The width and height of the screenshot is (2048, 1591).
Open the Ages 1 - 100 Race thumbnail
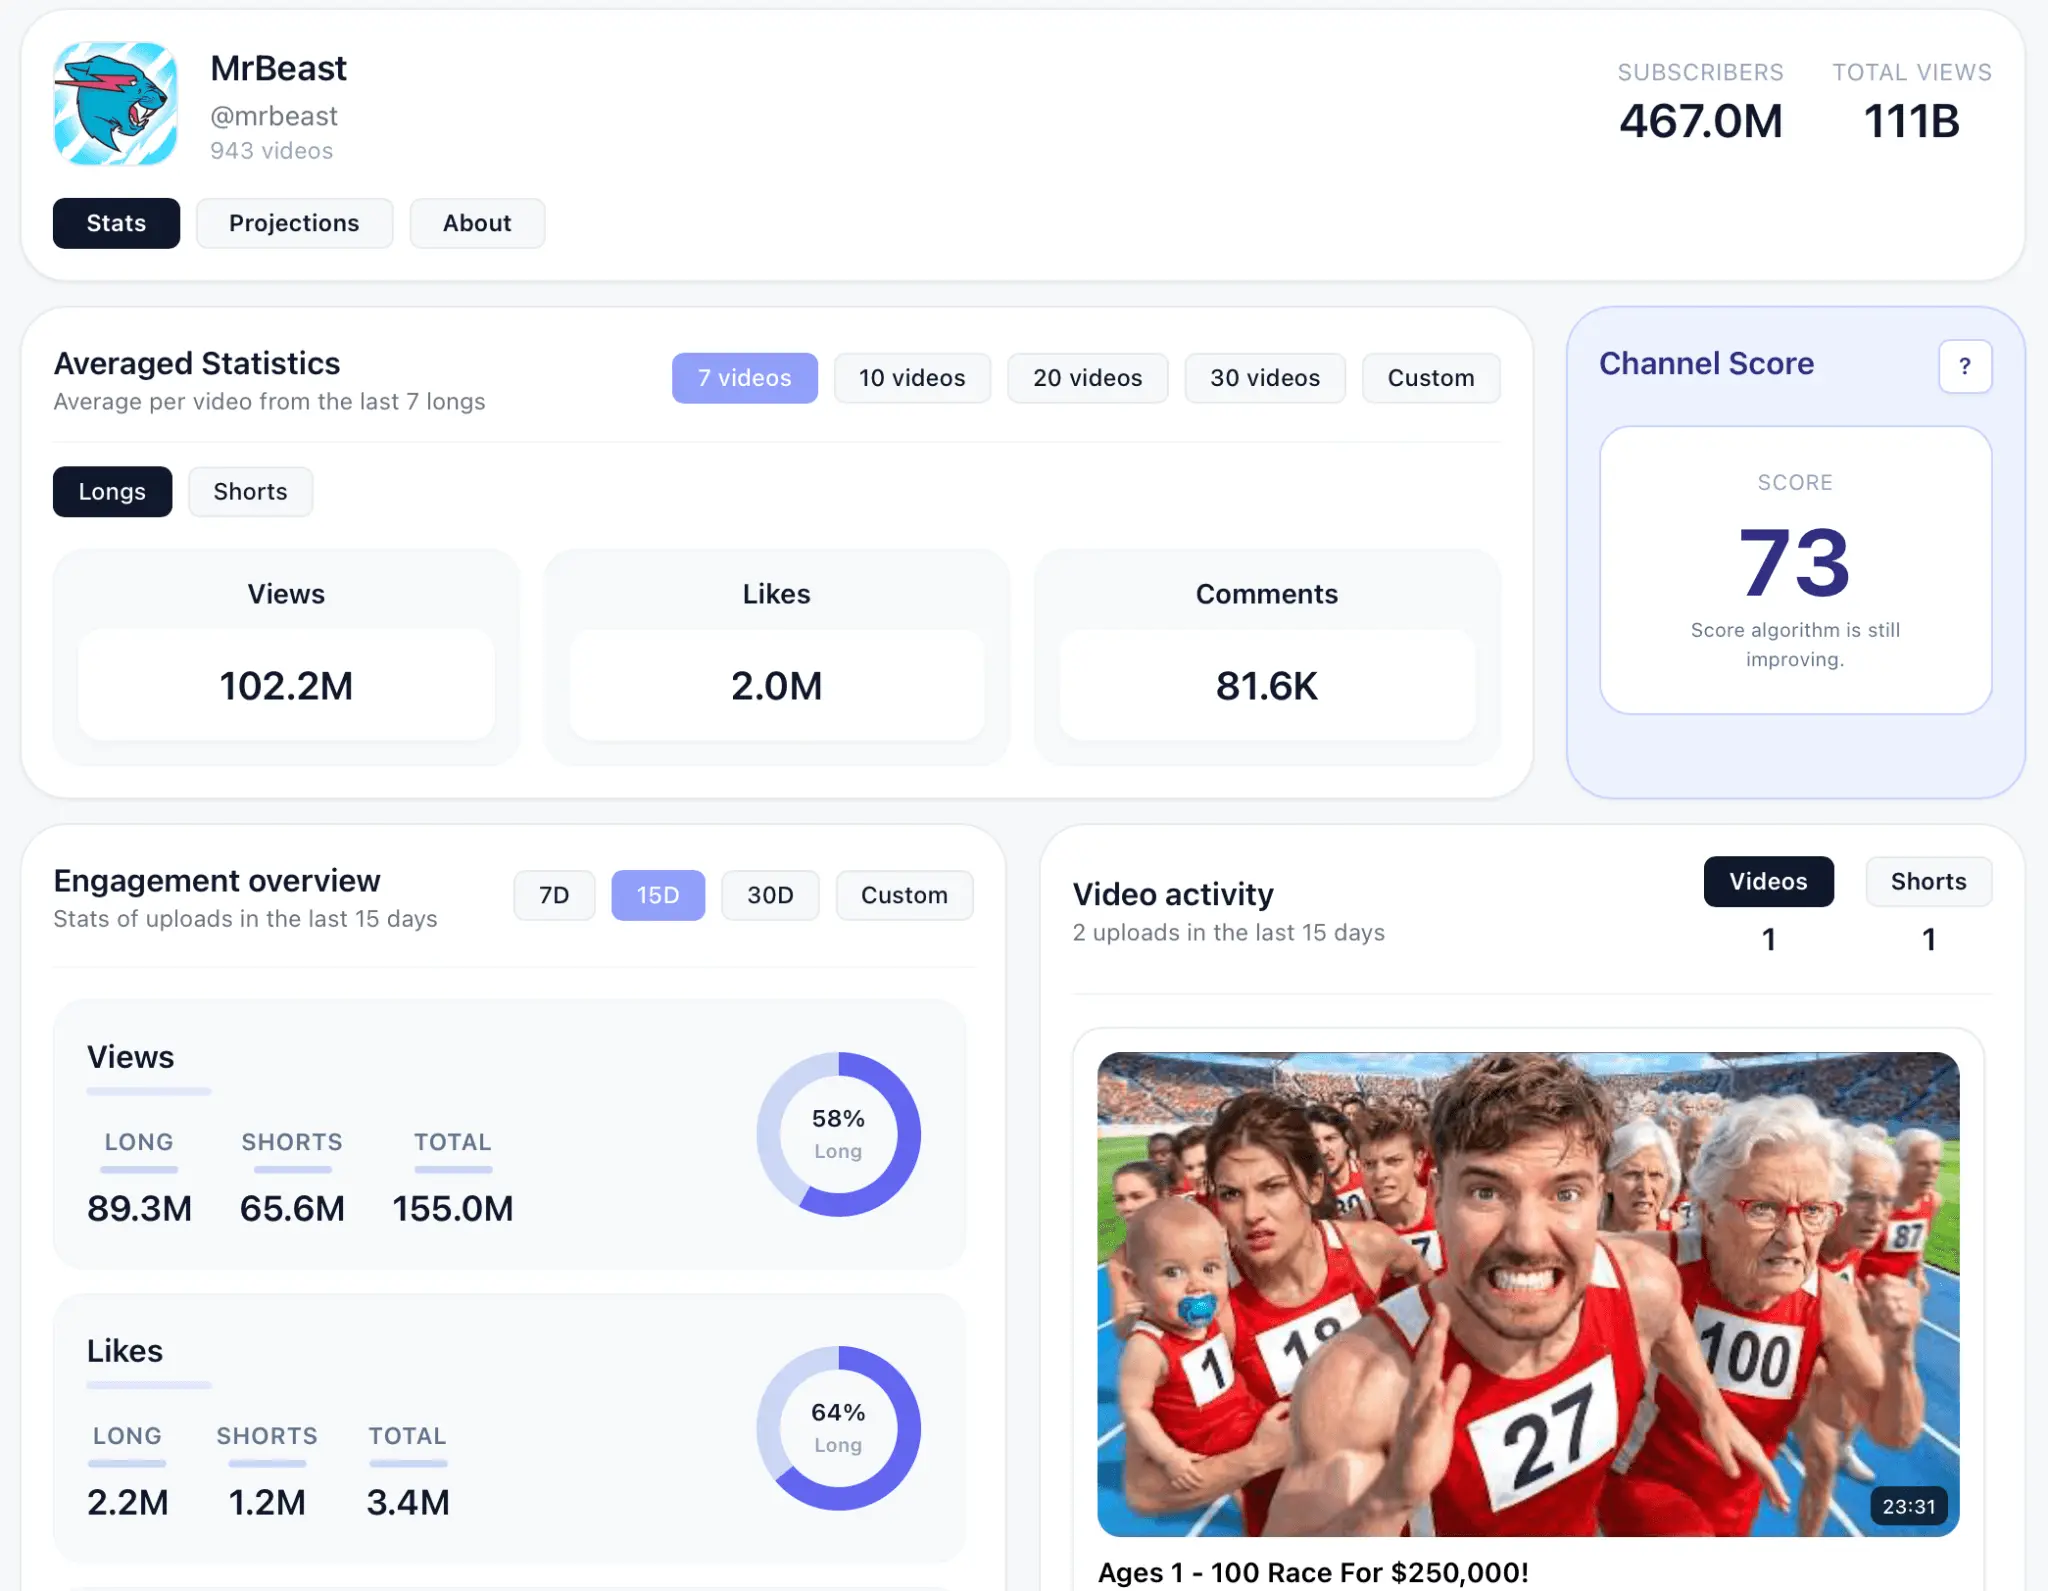click(1528, 1294)
